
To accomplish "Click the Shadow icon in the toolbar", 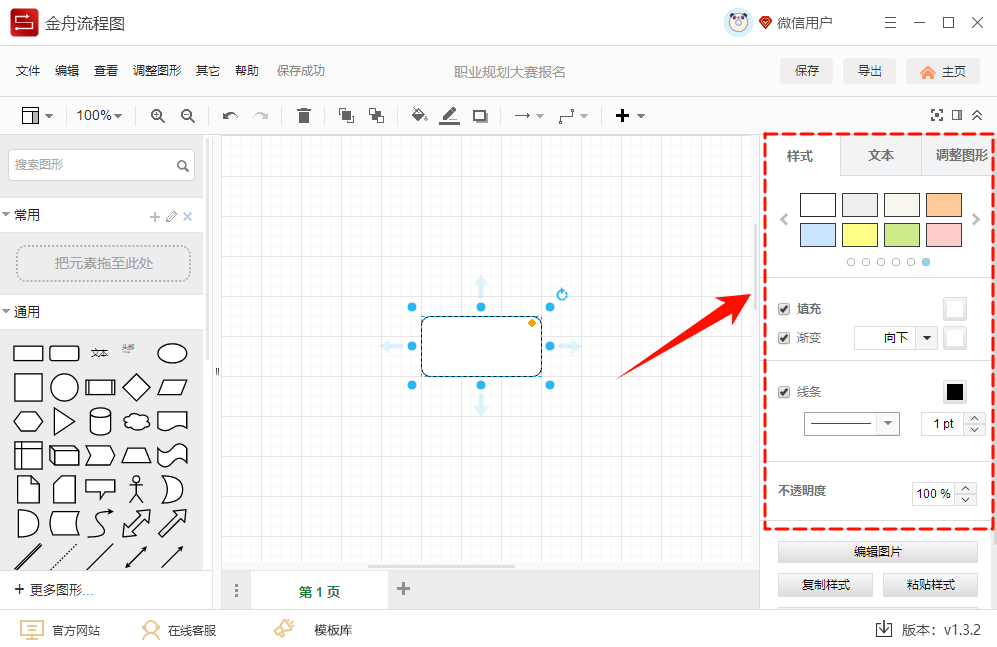I will coord(479,115).
